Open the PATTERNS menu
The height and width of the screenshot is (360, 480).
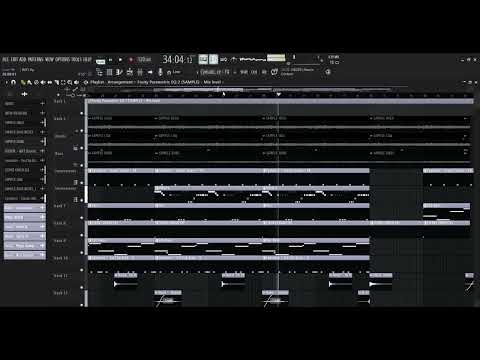(35, 60)
